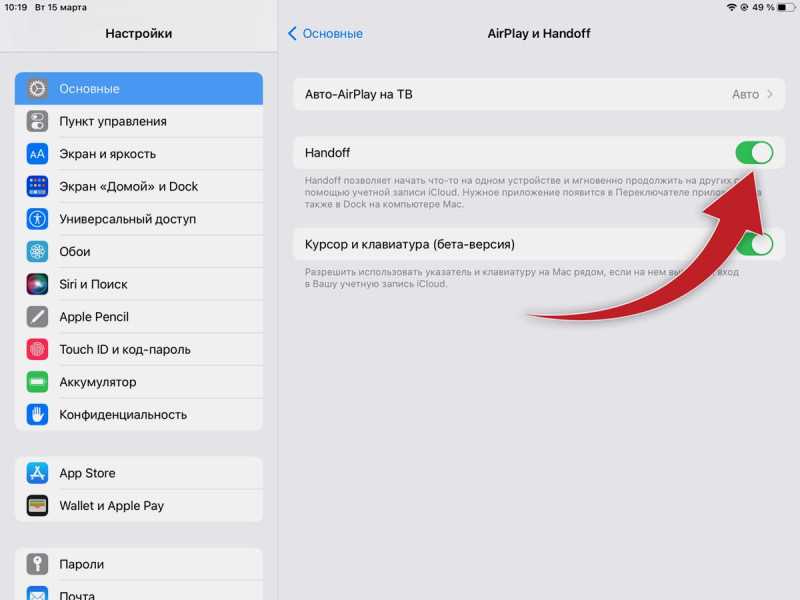
Task: Open the App Store icon
Action: (x=37, y=473)
